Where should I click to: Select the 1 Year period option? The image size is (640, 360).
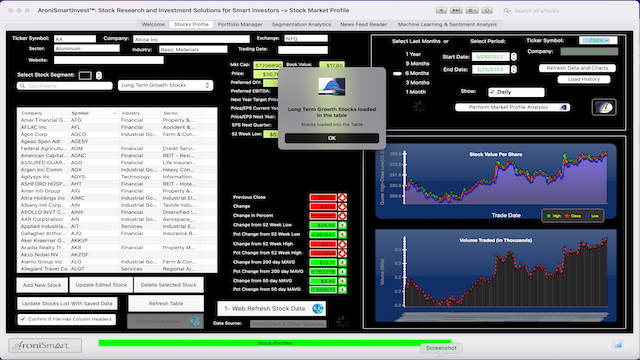click(x=413, y=54)
